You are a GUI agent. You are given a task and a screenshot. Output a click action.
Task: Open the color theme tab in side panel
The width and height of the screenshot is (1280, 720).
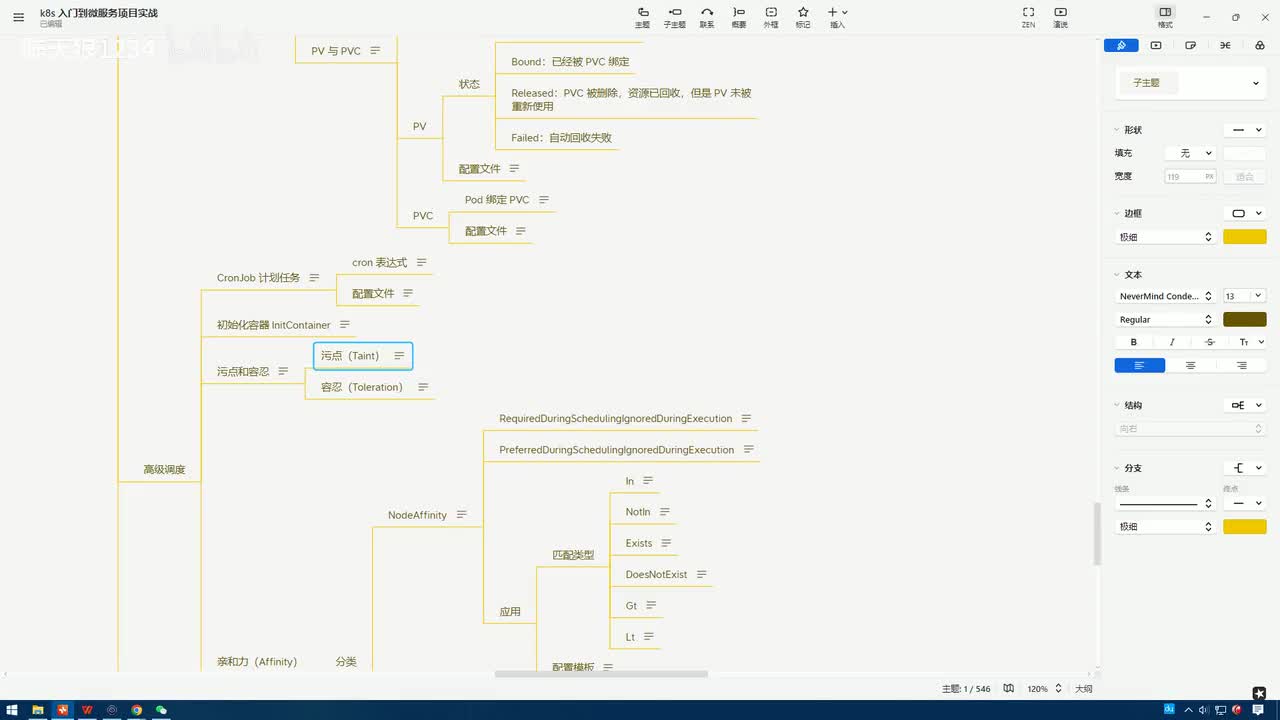pos(1259,45)
